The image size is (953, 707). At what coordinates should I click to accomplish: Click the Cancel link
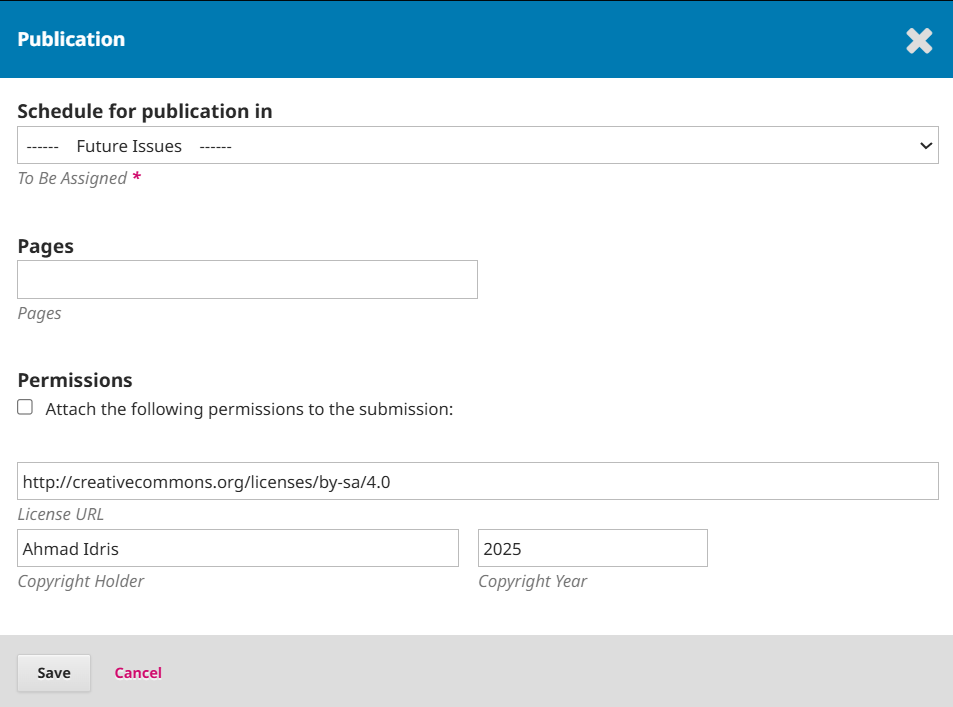(x=138, y=673)
